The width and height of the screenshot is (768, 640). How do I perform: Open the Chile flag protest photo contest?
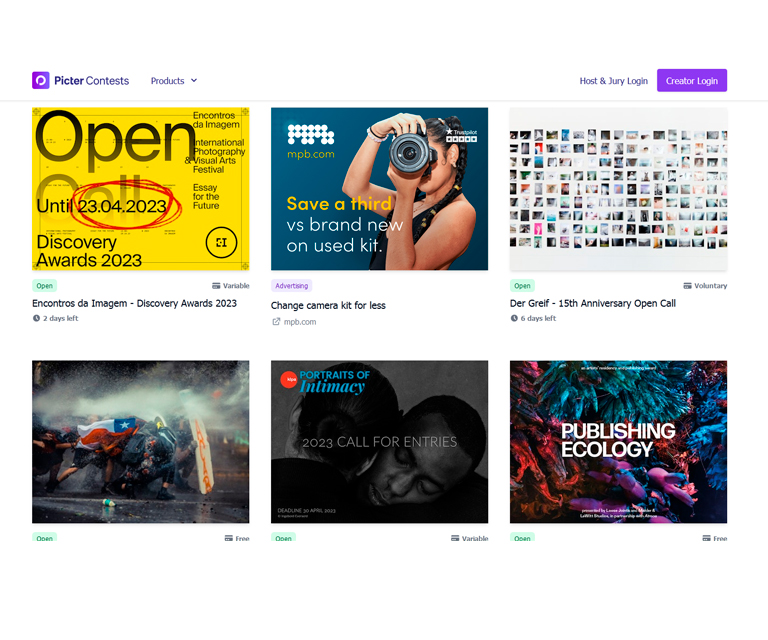[140, 441]
